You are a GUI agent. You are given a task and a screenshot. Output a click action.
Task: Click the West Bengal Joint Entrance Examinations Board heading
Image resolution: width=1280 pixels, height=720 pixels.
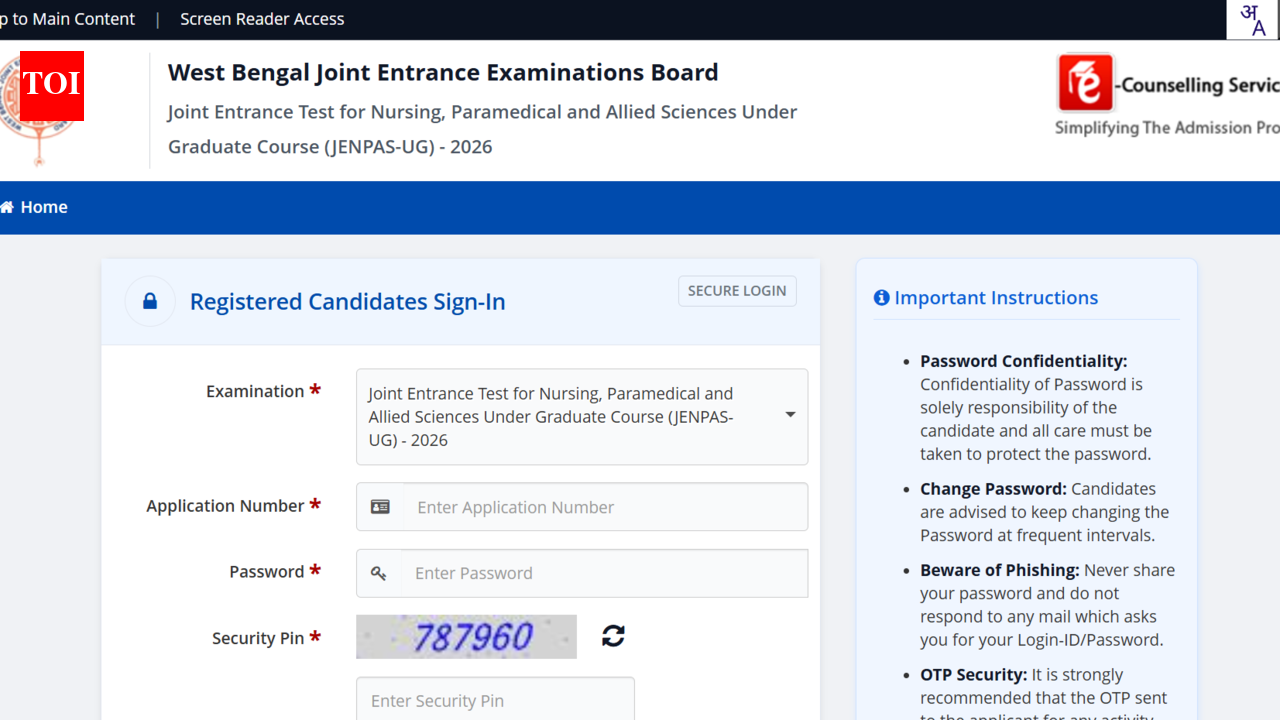point(443,73)
